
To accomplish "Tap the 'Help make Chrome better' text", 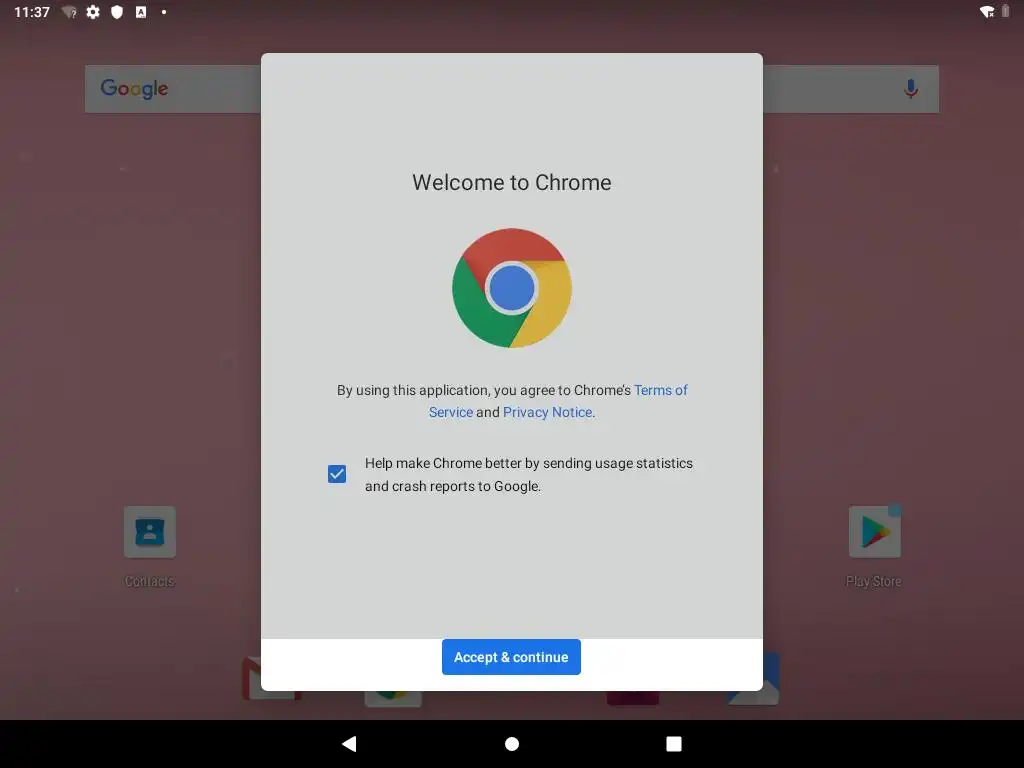I will 528,474.
